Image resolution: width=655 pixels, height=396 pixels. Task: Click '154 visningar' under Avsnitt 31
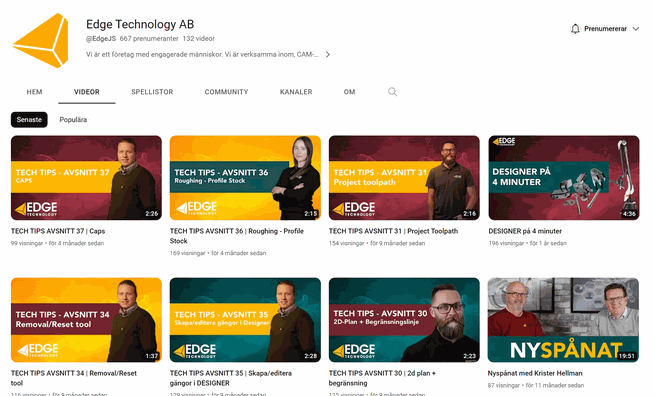346,243
